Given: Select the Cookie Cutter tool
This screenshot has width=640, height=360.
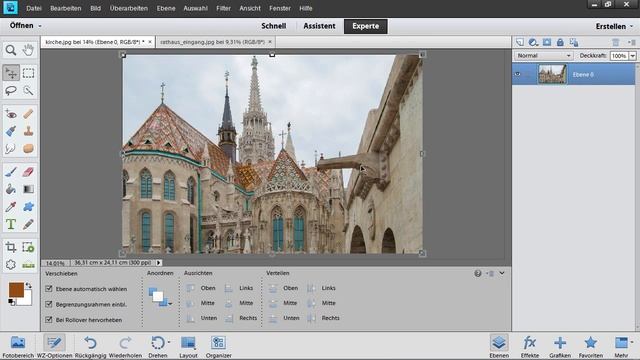Looking at the screenshot, I should (11, 265).
